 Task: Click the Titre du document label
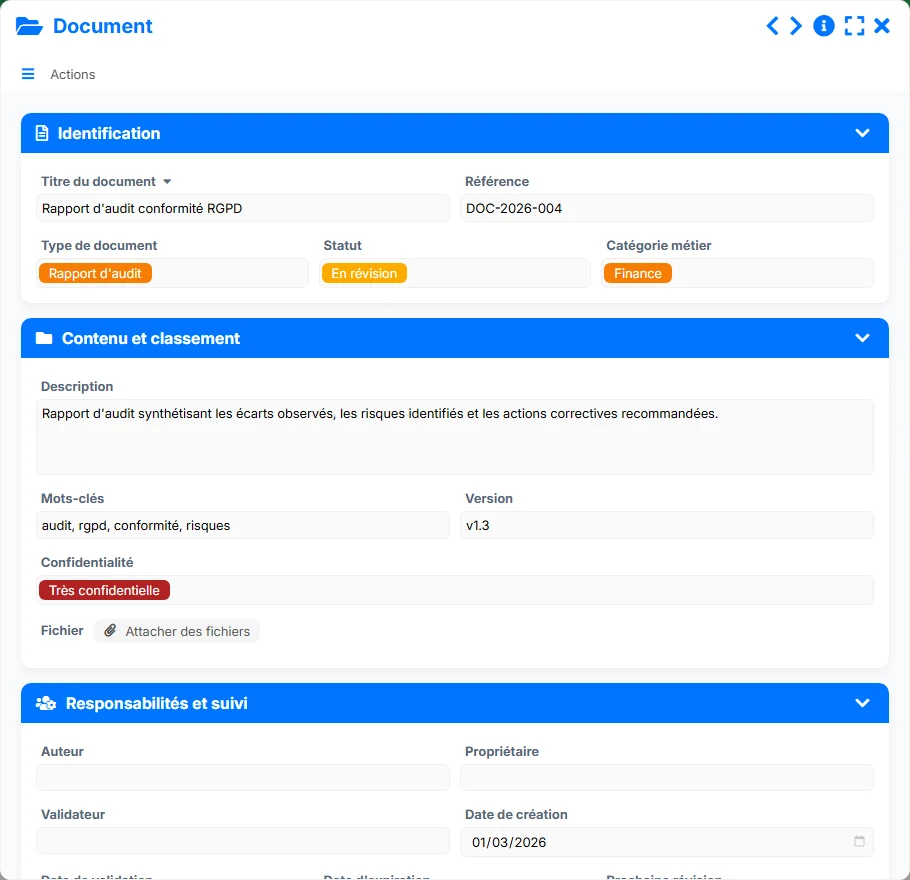[98, 182]
